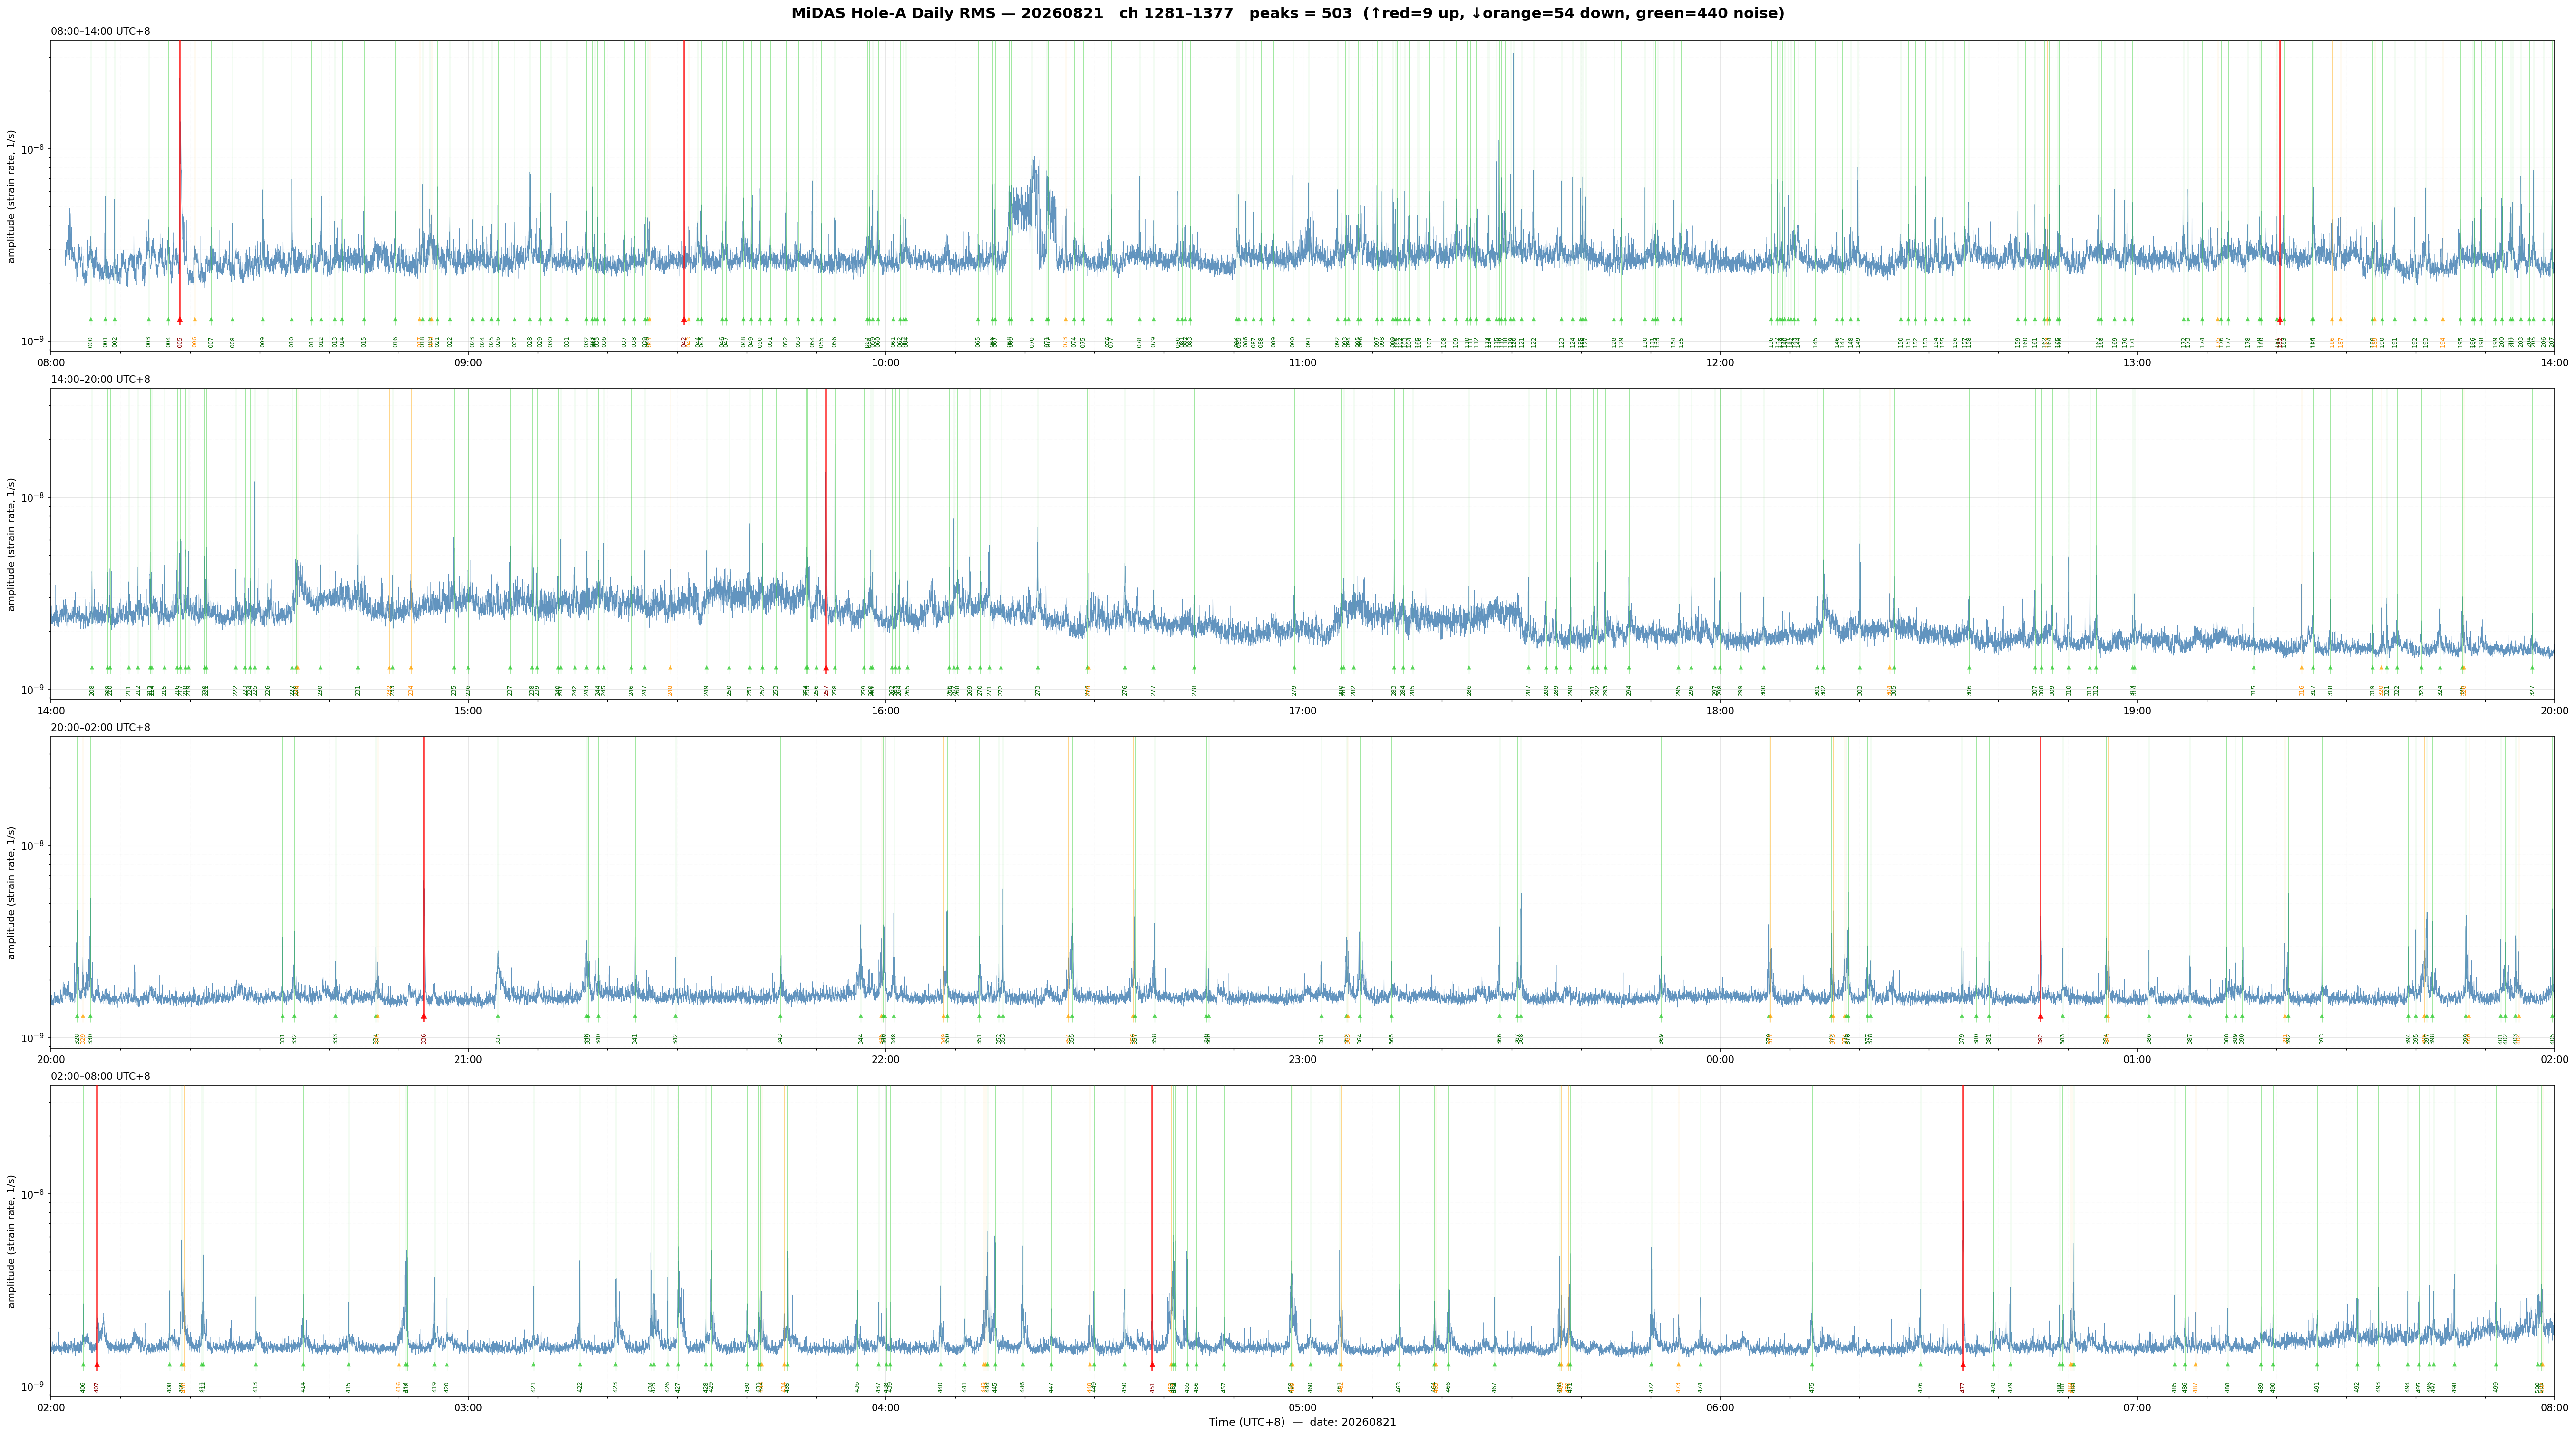Screen dimensions: 2576x1435
Task: Select the orange down-peak marker labeled 006
Action: tap(195, 320)
